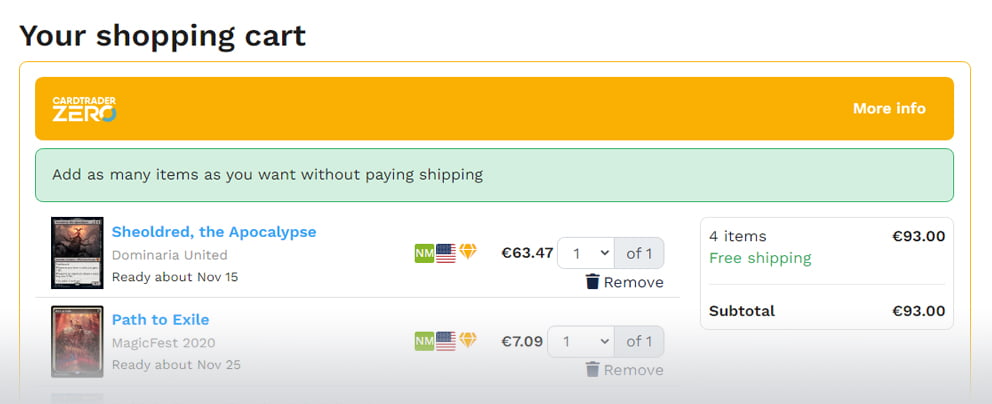The height and width of the screenshot is (404, 992).
Task: Open Sheoldred, the Apocalypse product link
Action: click(214, 232)
